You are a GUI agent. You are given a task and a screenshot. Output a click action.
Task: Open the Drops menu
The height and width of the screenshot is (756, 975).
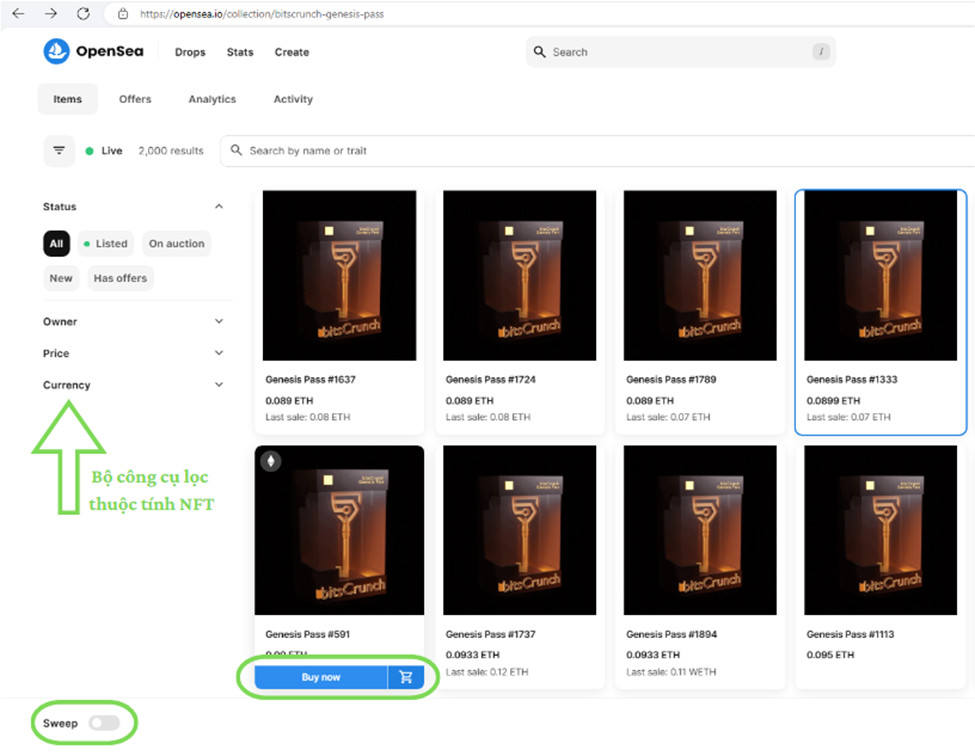pos(190,52)
